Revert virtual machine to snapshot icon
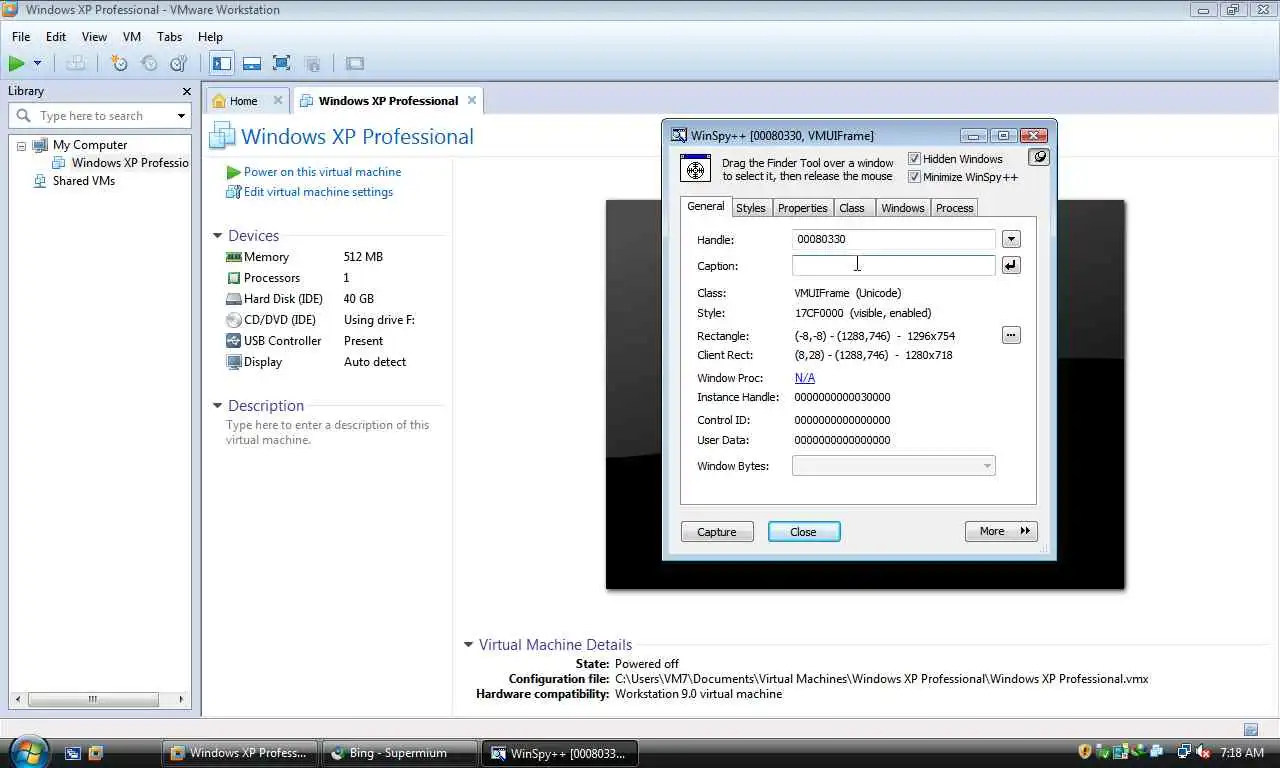Viewport: 1280px width, 768px height. (149, 63)
